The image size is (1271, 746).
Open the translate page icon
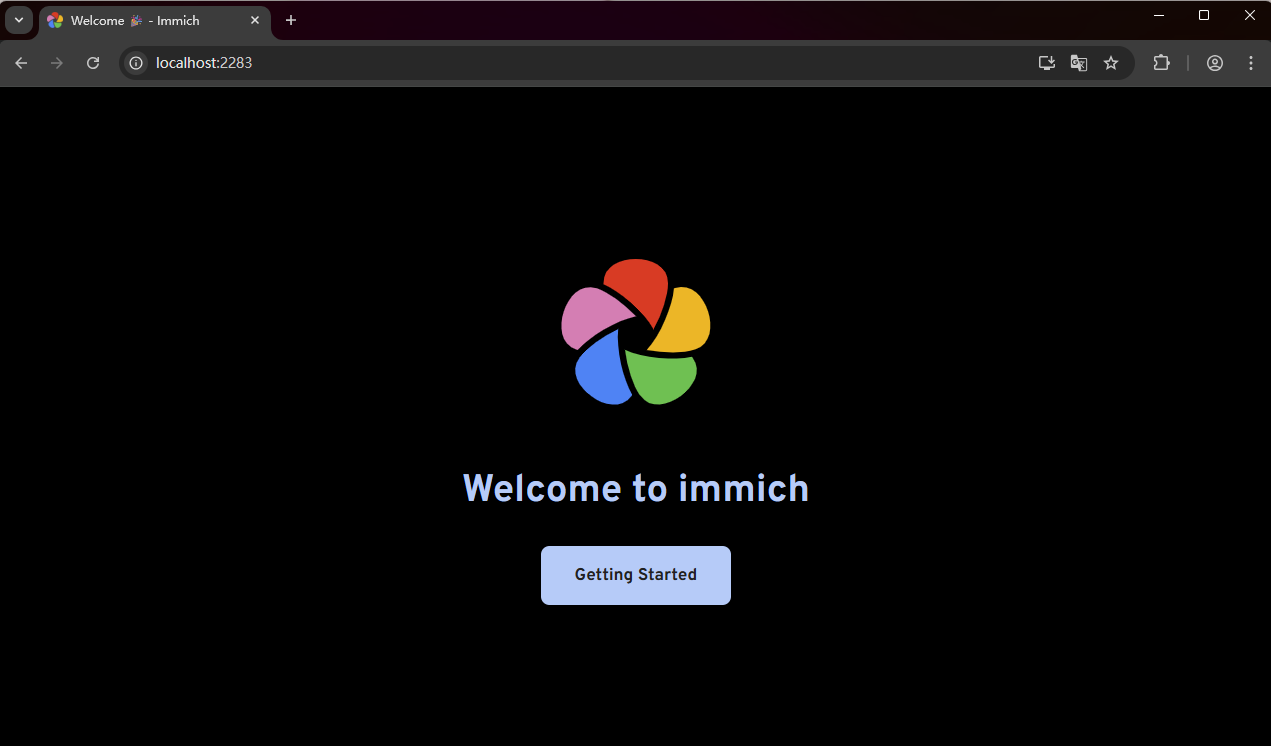1079,63
